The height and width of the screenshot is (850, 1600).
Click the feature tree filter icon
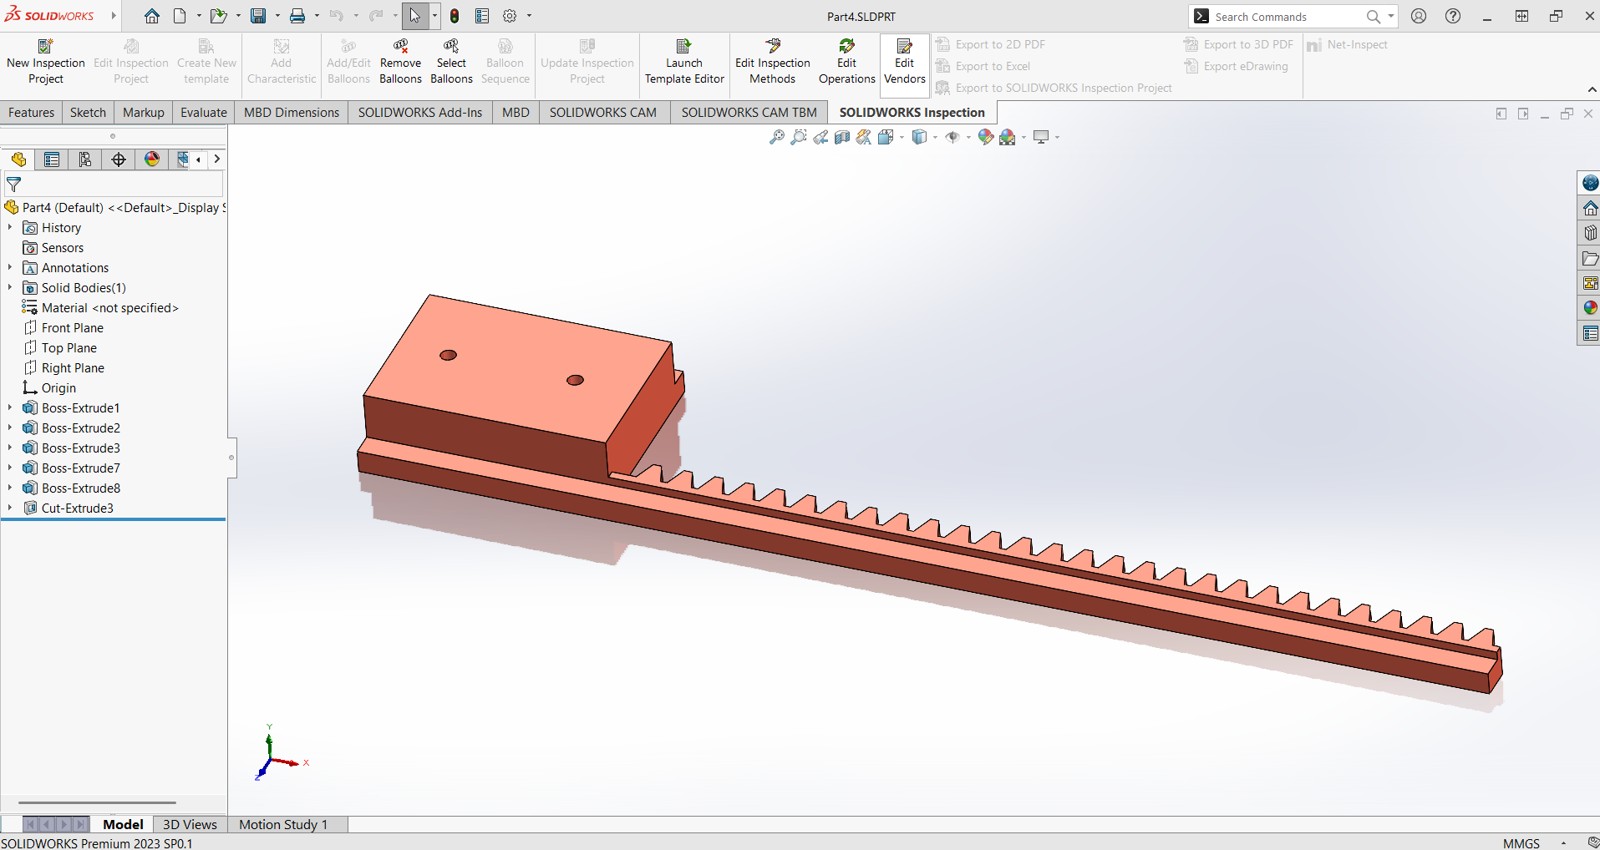tap(14, 184)
